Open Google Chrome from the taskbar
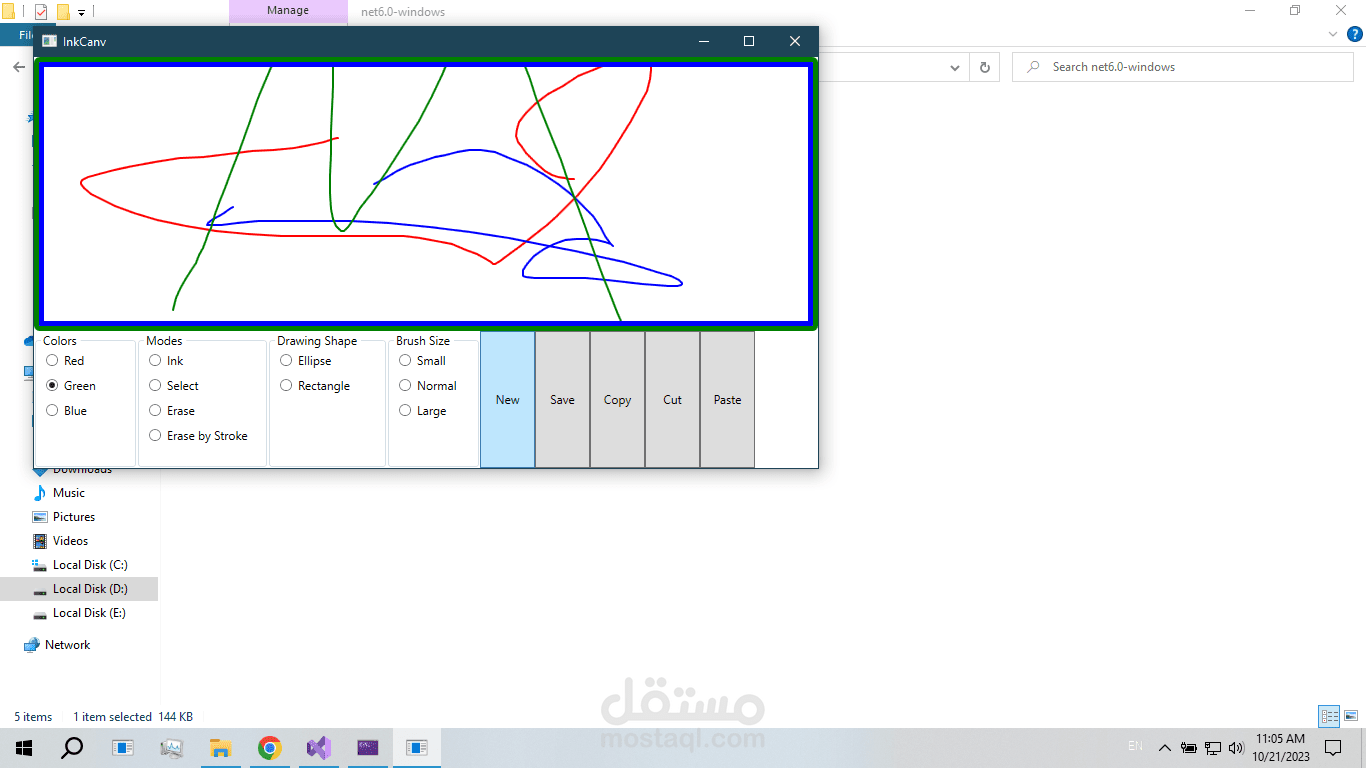This screenshot has width=1366, height=768. point(269,748)
